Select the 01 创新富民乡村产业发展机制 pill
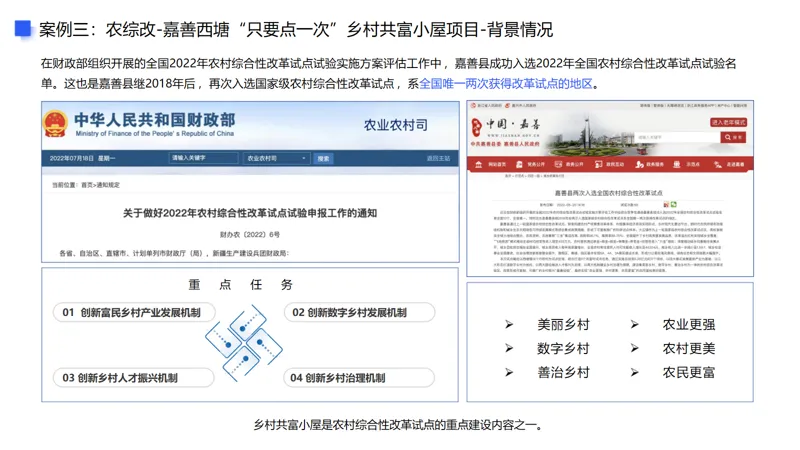 pos(134,312)
